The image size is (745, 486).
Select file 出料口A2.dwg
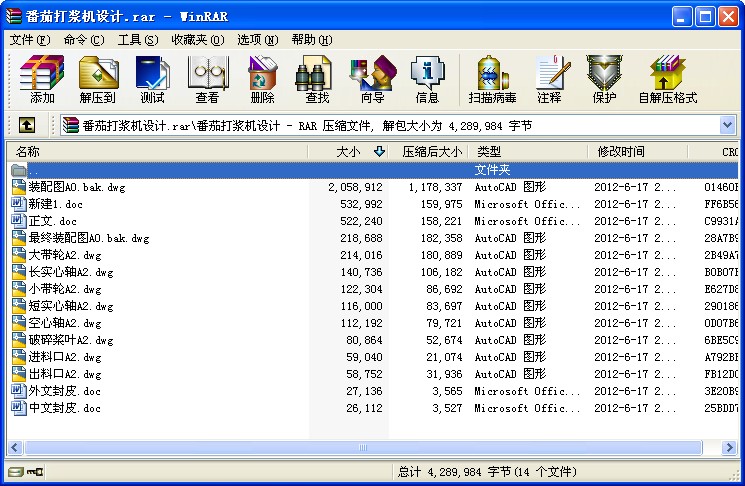pos(65,374)
